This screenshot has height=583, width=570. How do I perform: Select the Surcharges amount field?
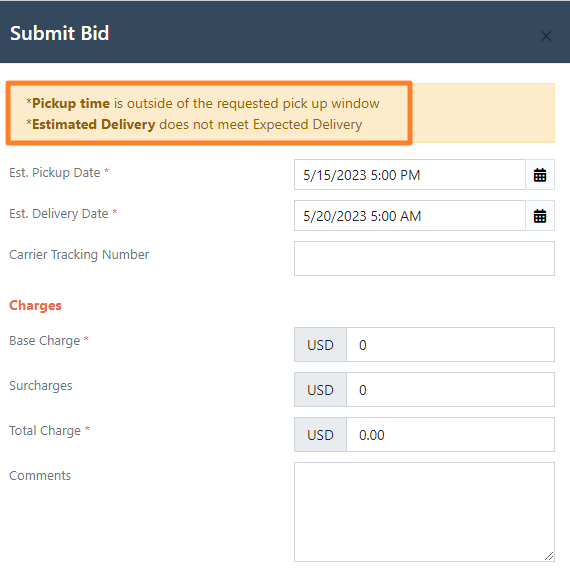point(450,390)
